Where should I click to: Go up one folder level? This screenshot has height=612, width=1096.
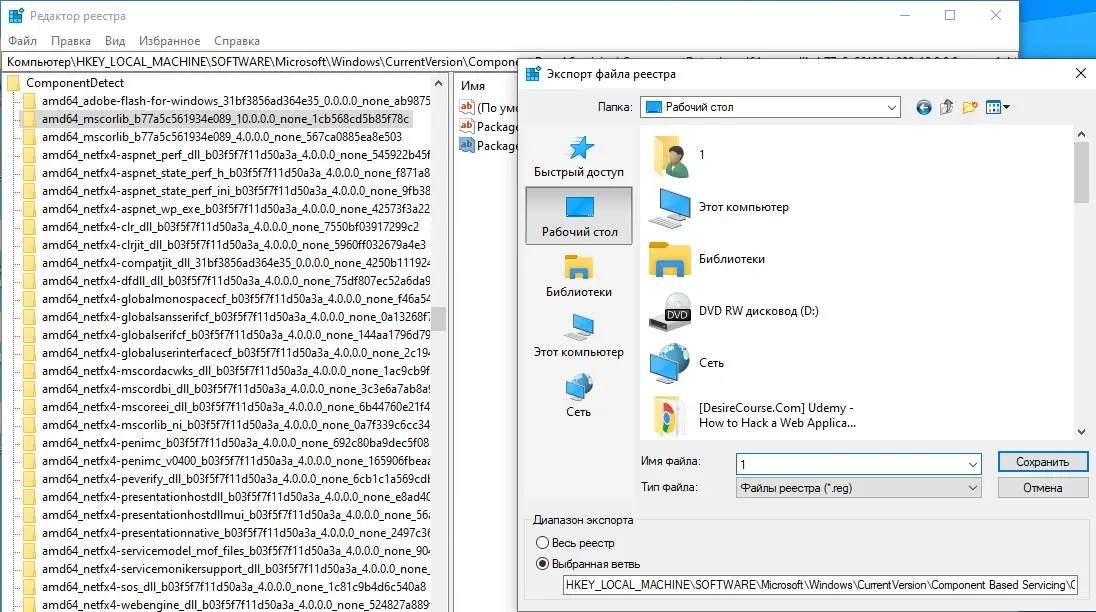946,107
